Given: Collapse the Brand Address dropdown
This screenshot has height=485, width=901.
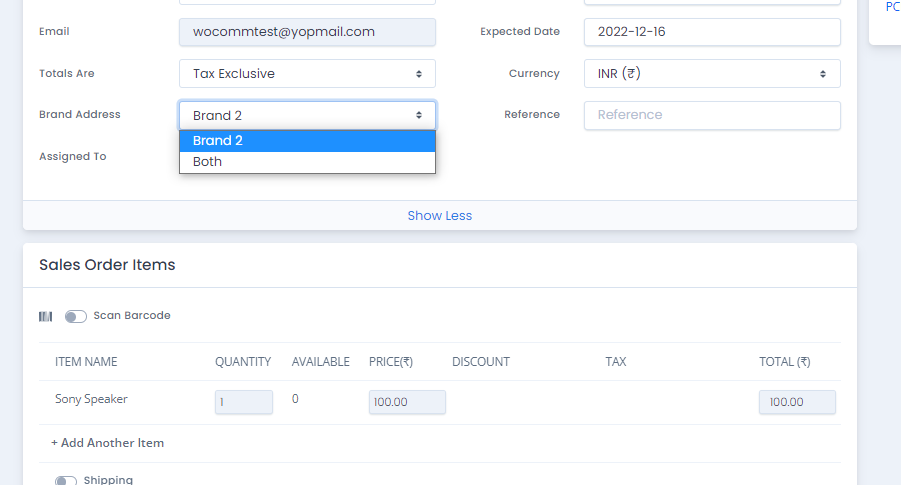Looking at the screenshot, I should [307, 116].
